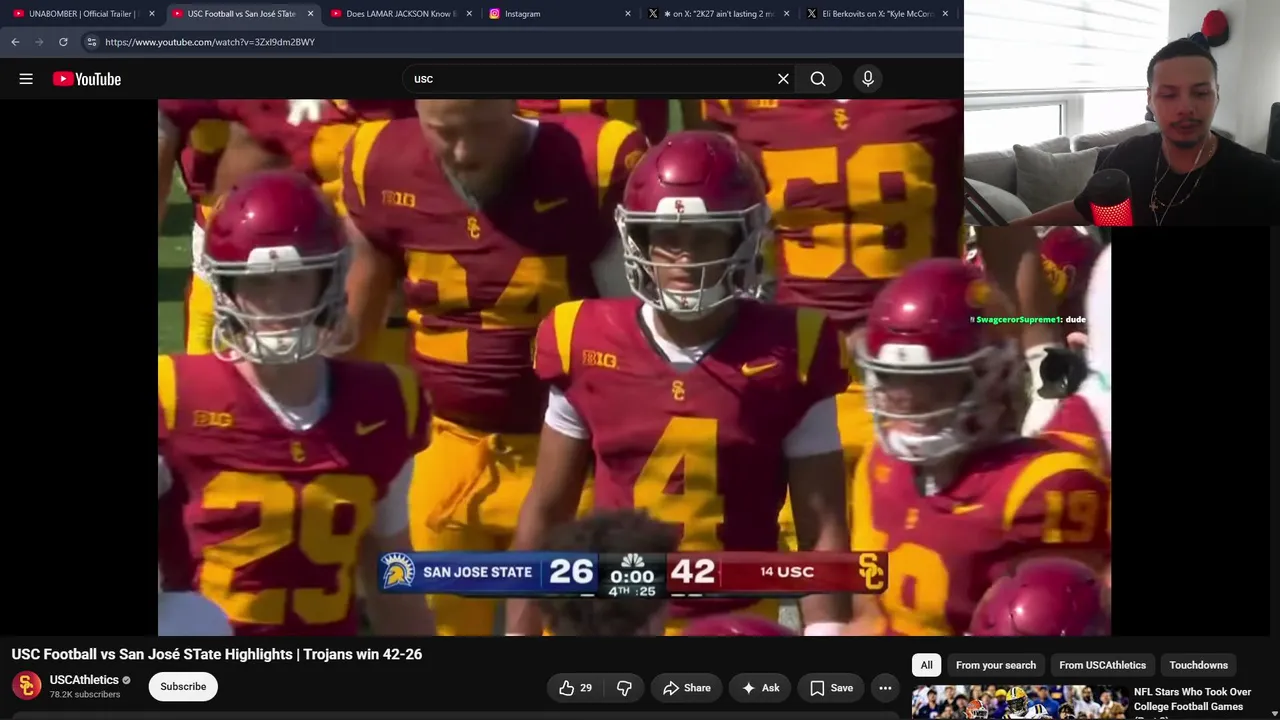
Task: Open "NFL Stars Who Took Over" video title
Action: tap(1193, 699)
